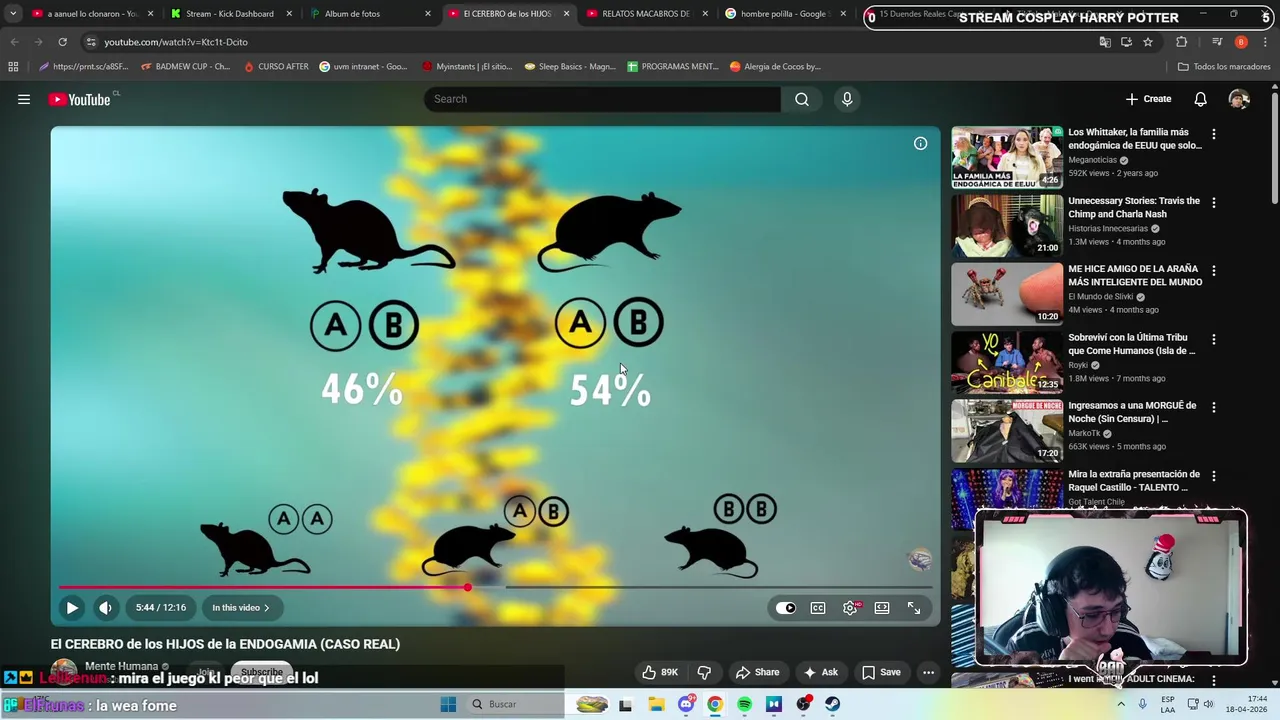This screenshot has height=720, width=1280.
Task: Open File Explorer from taskbar
Action: [x=656, y=704]
